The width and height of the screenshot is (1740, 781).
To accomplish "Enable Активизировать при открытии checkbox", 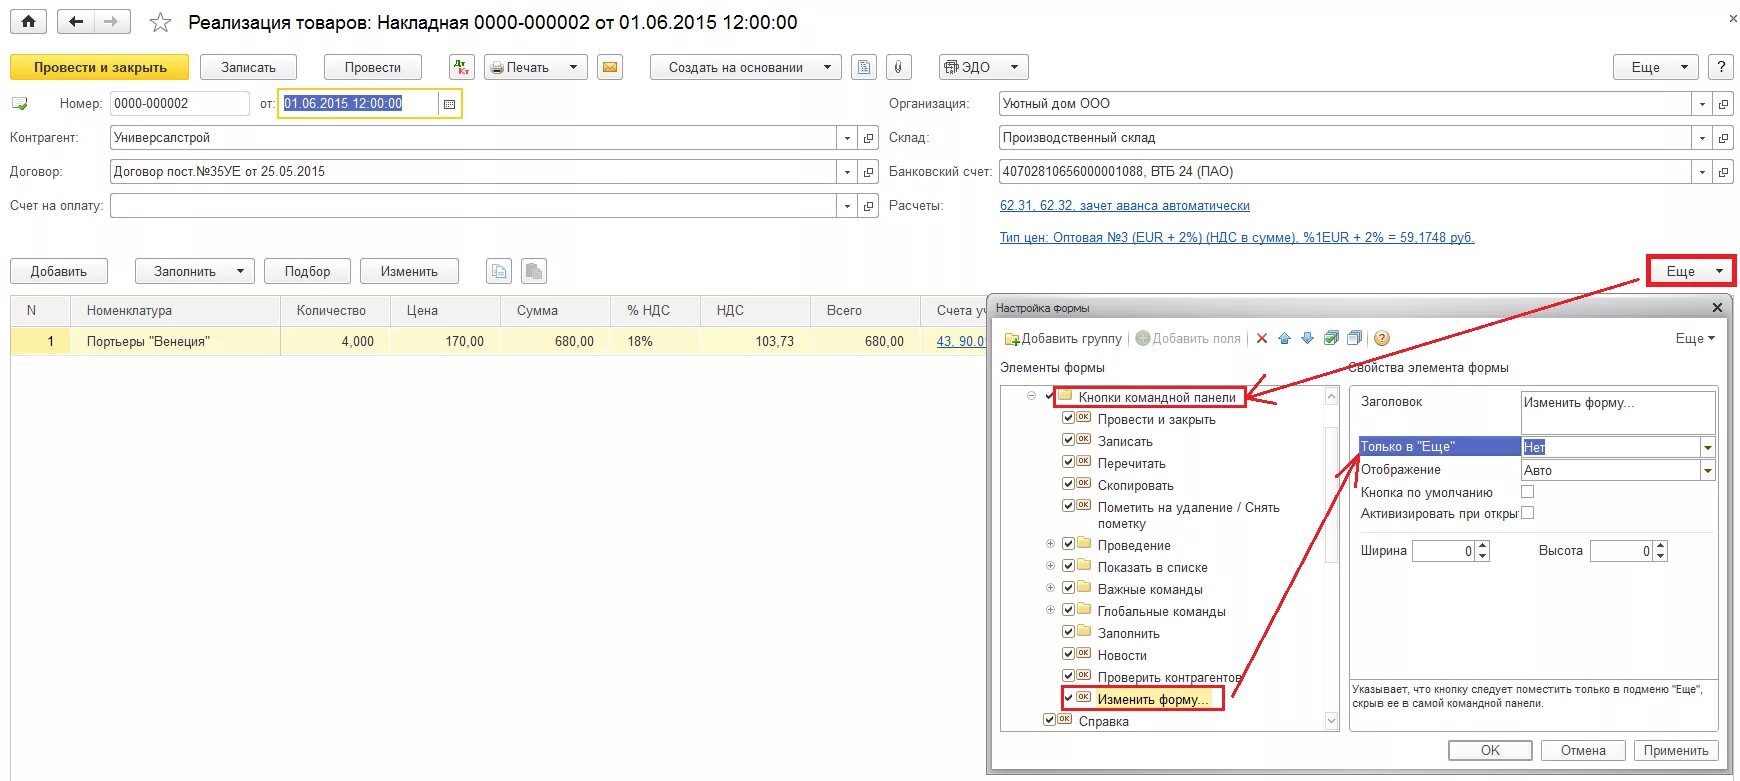I will pos(1527,513).
